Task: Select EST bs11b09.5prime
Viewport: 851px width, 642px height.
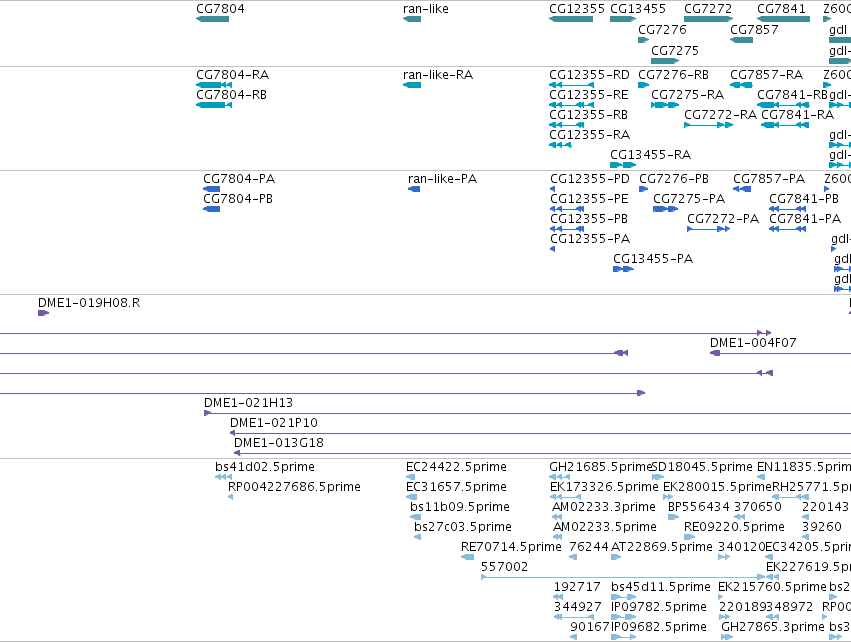Action: [416, 517]
